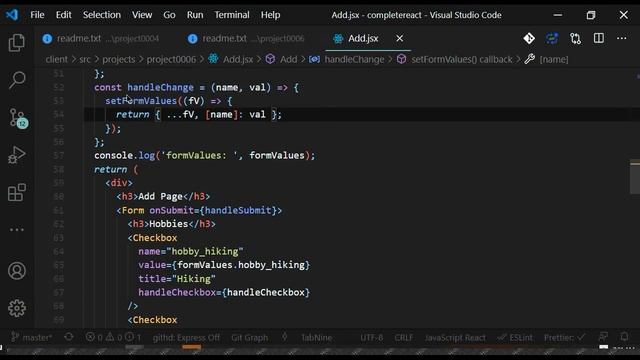
Task: Expand the Add.jsx breadcrumb segment
Action: tap(238, 59)
